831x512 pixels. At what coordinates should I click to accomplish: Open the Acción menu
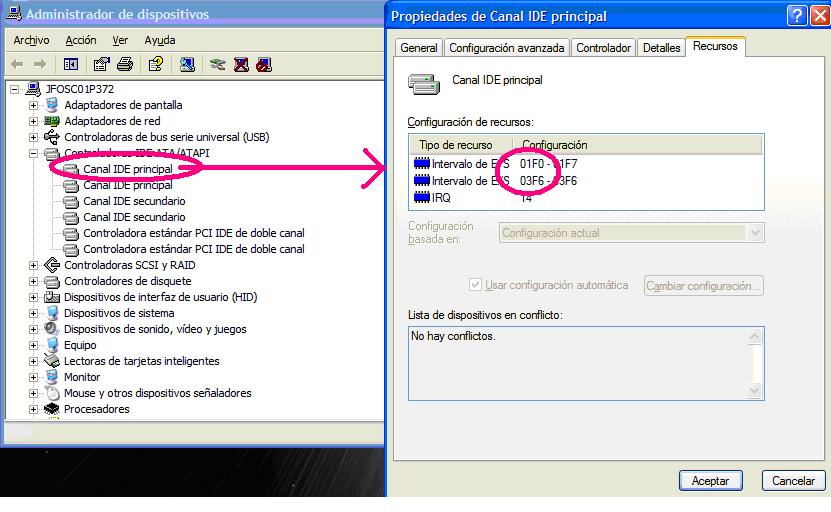(x=81, y=40)
